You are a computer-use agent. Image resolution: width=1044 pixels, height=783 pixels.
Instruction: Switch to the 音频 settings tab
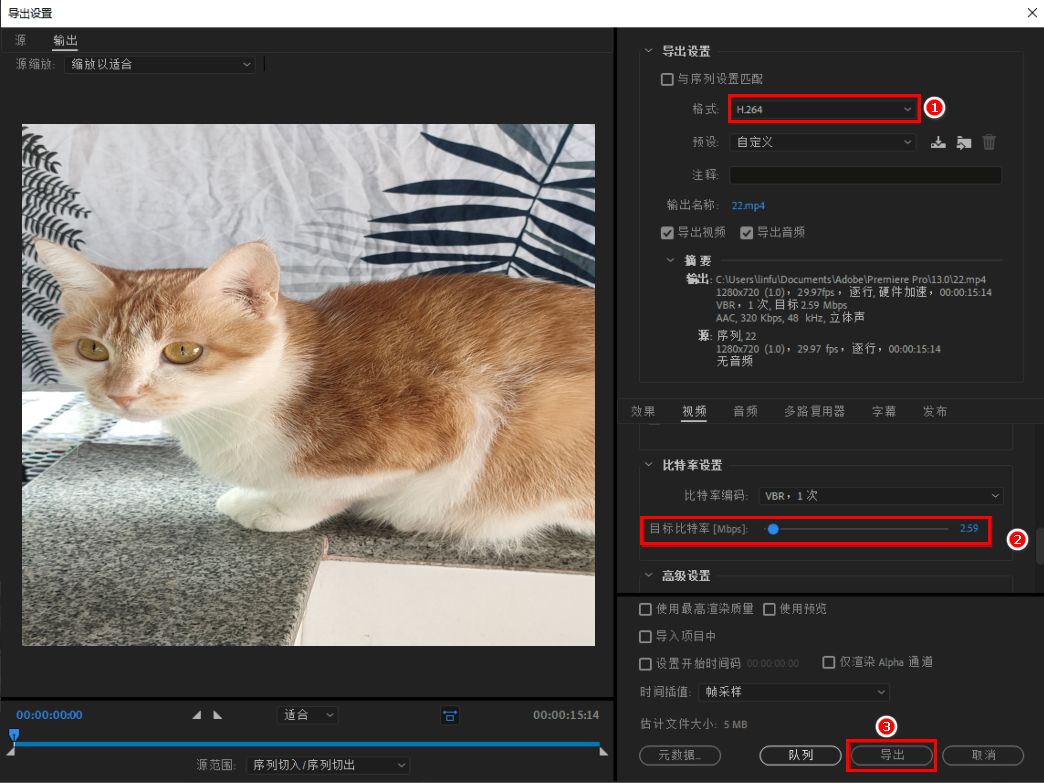(x=745, y=410)
